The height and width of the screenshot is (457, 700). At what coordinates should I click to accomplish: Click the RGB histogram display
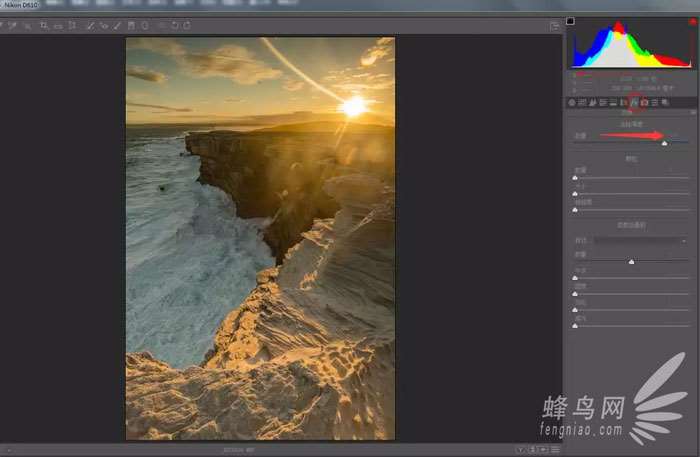click(632, 43)
